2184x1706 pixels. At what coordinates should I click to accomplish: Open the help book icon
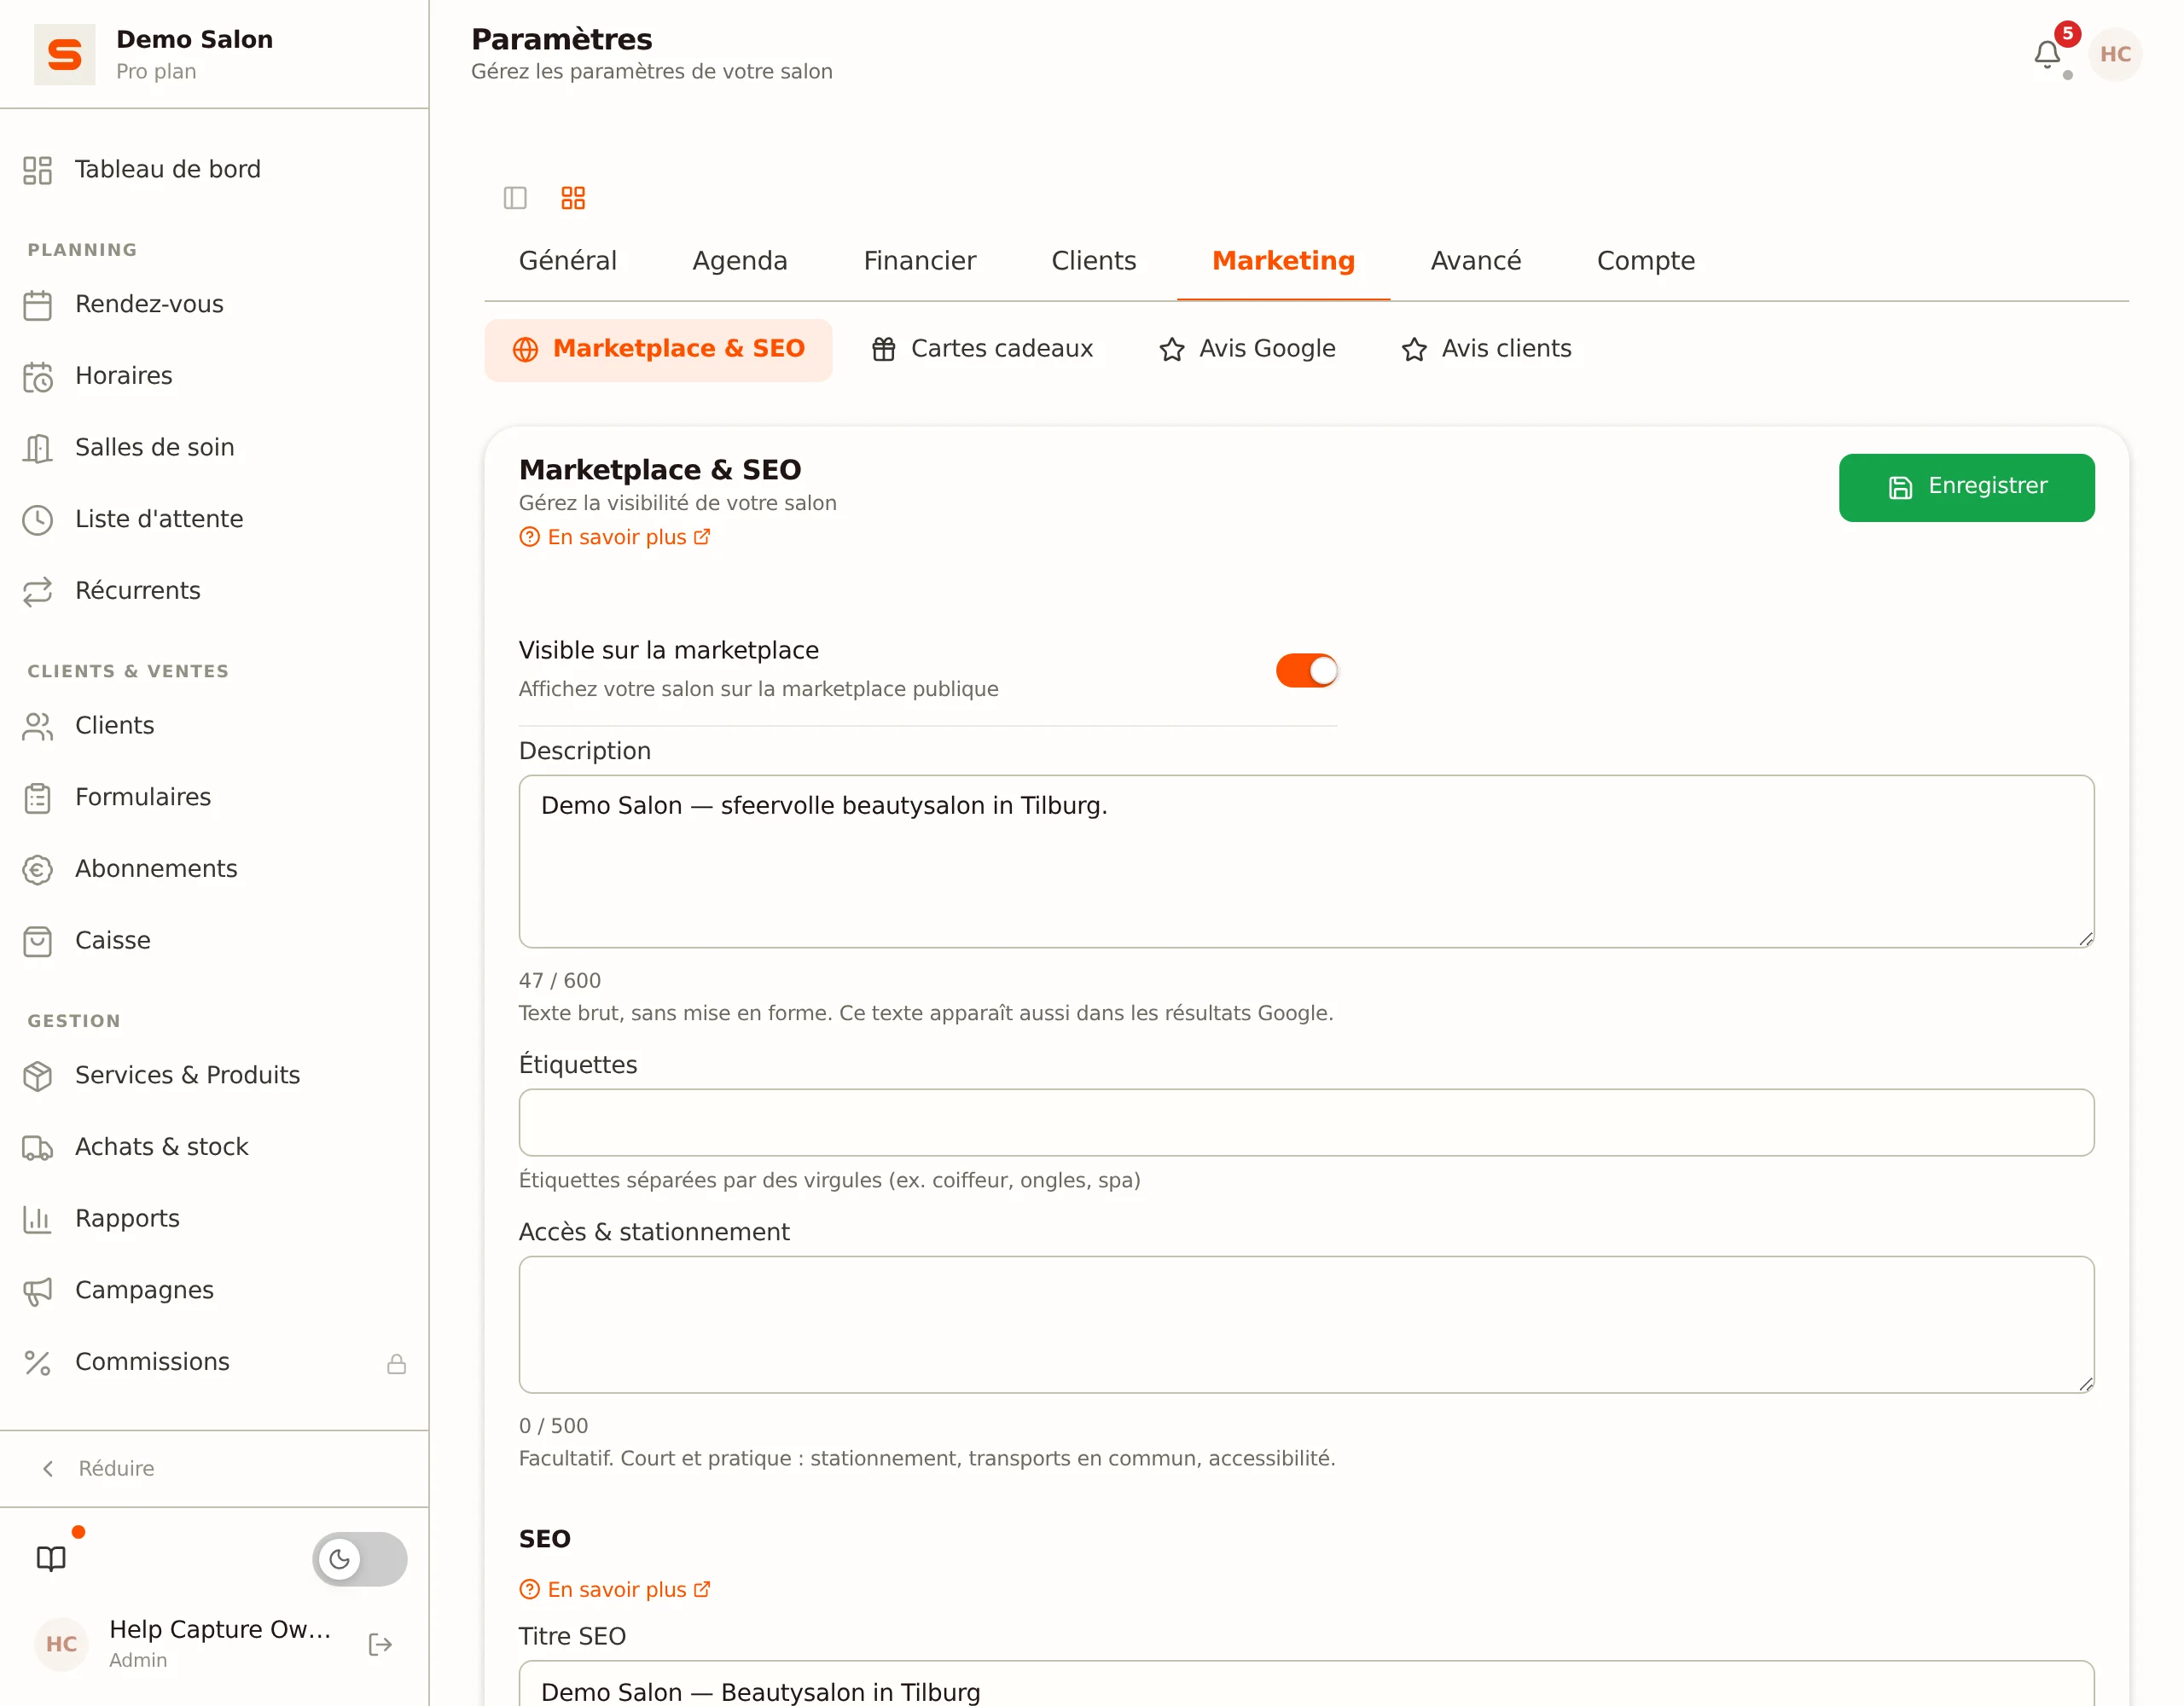[51, 1558]
